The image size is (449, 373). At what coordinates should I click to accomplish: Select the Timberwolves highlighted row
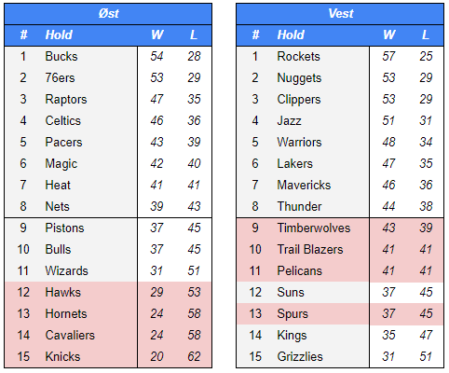pyautogui.click(x=340, y=228)
